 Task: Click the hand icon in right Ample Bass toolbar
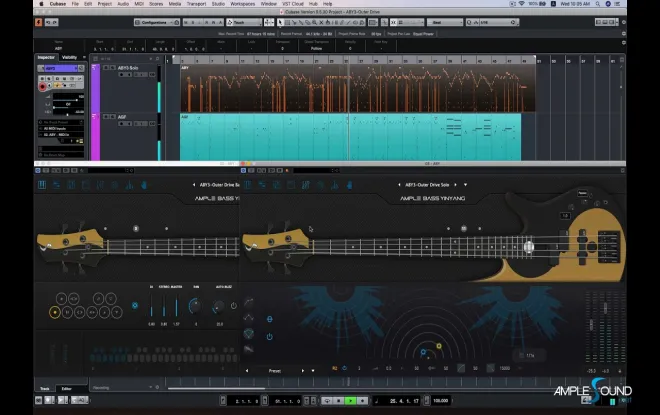click(x=349, y=185)
